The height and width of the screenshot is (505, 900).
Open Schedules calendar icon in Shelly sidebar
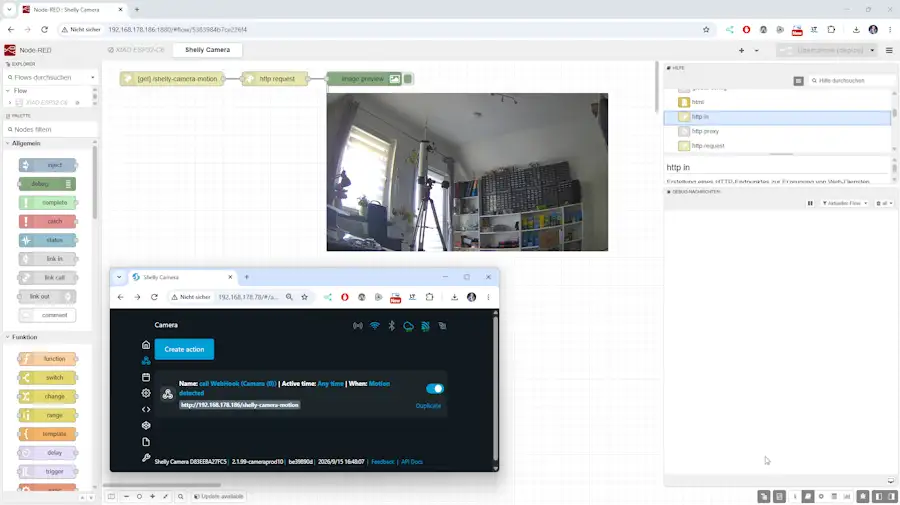[146, 377]
